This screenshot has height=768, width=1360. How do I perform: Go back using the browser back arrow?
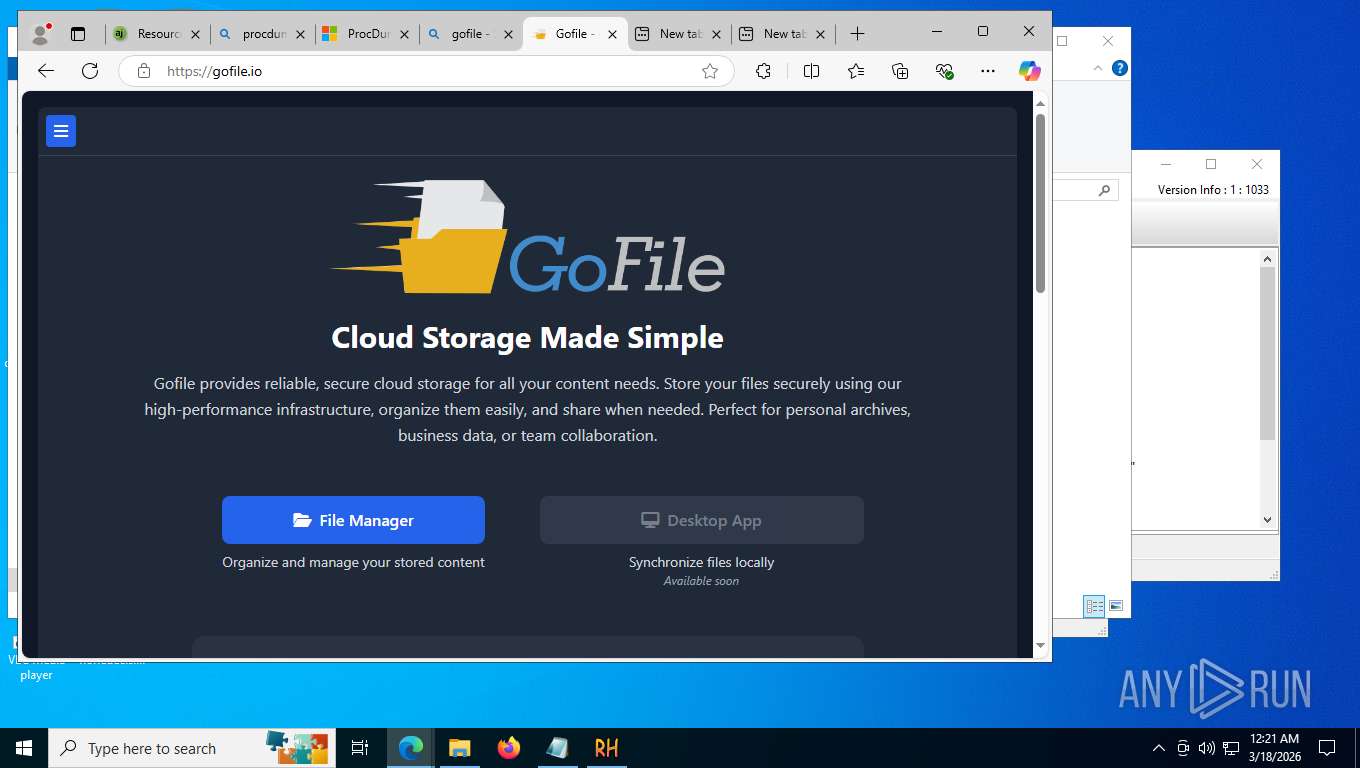tap(45, 71)
